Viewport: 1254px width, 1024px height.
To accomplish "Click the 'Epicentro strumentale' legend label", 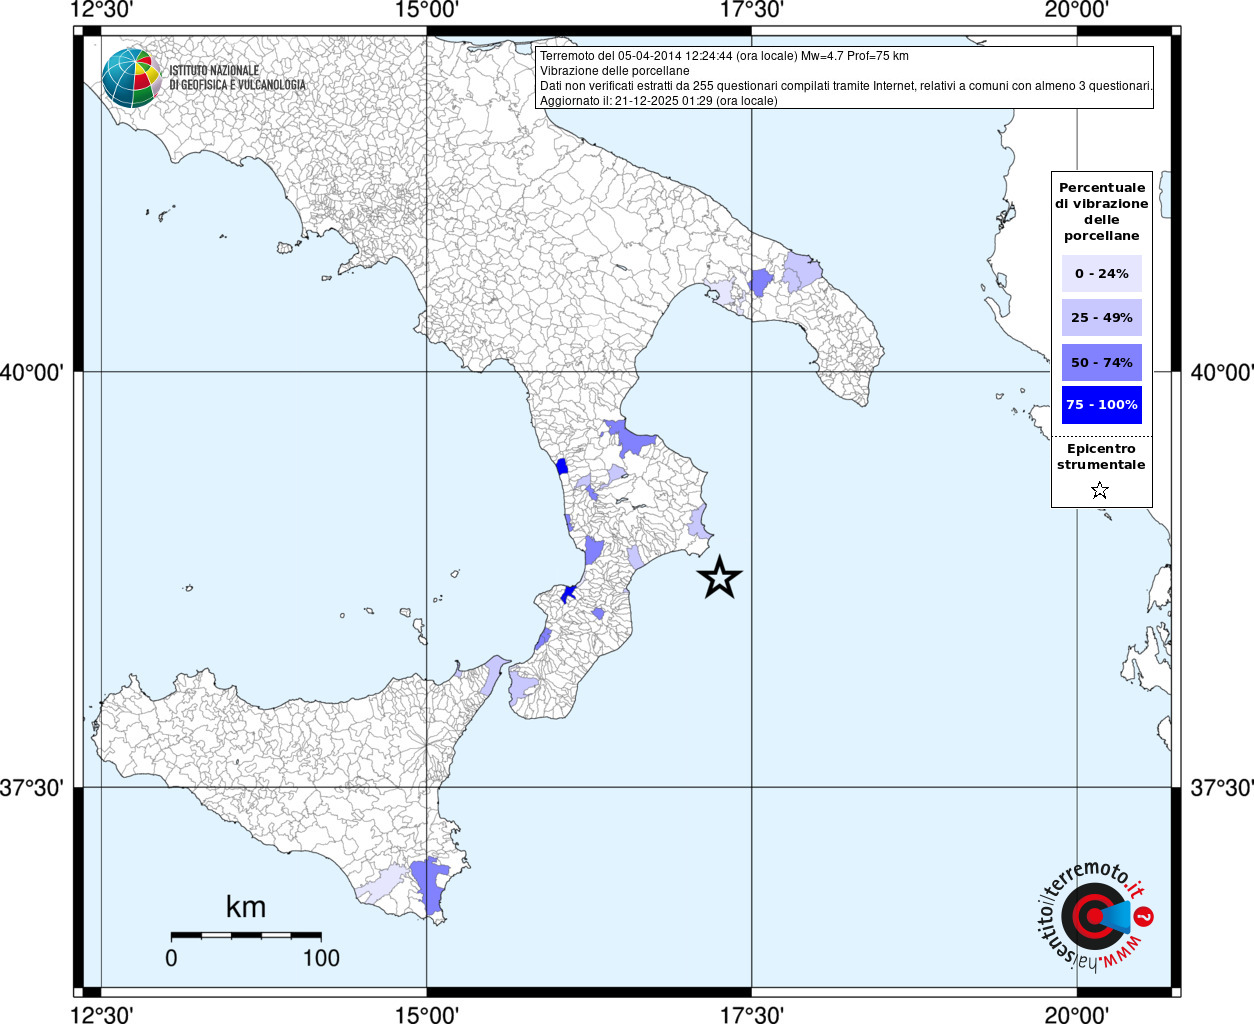I will tap(1101, 457).
